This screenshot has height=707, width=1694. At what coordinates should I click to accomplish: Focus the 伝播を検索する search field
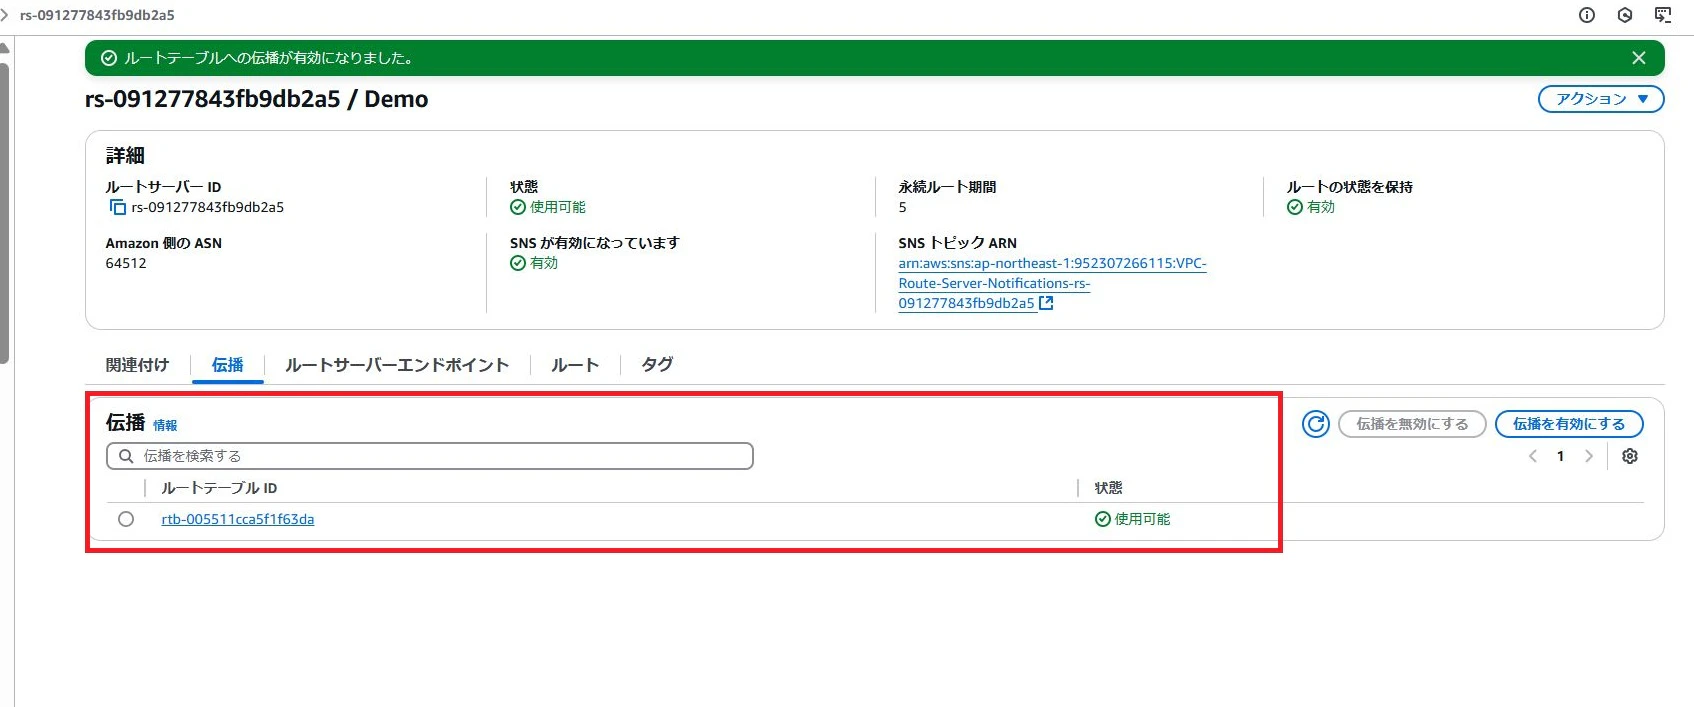point(430,456)
